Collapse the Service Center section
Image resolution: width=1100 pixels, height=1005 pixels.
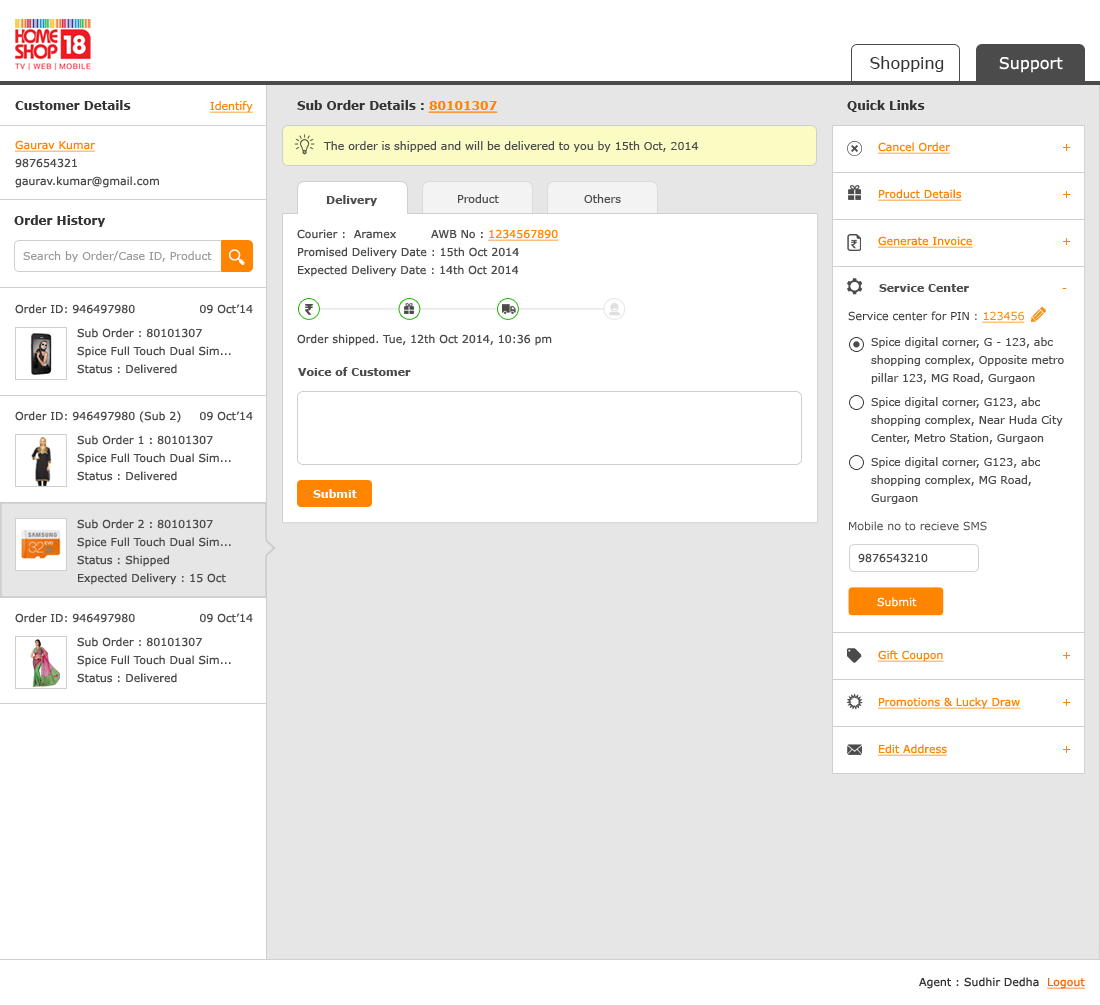point(1064,288)
